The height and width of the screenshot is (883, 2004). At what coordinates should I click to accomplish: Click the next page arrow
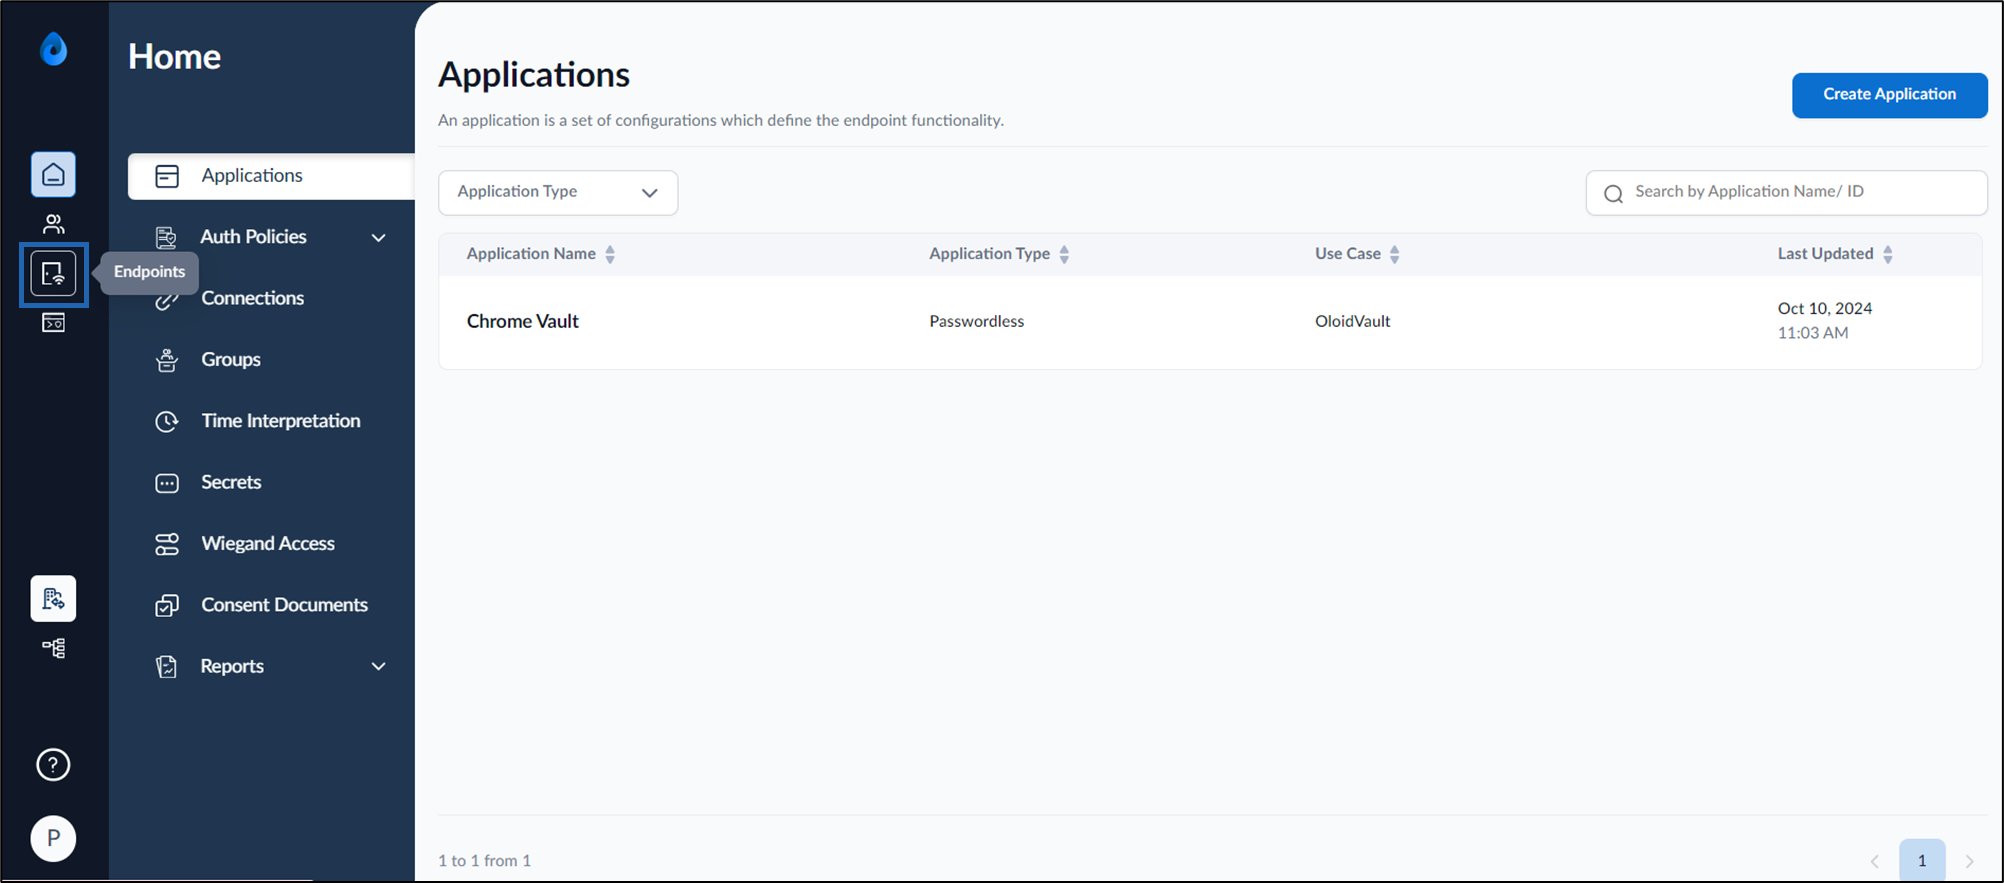coord(1969,861)
